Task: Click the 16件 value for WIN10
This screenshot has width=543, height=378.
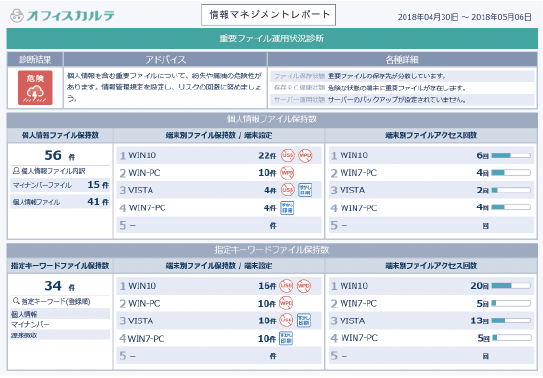Action: [x=267, y=286]
